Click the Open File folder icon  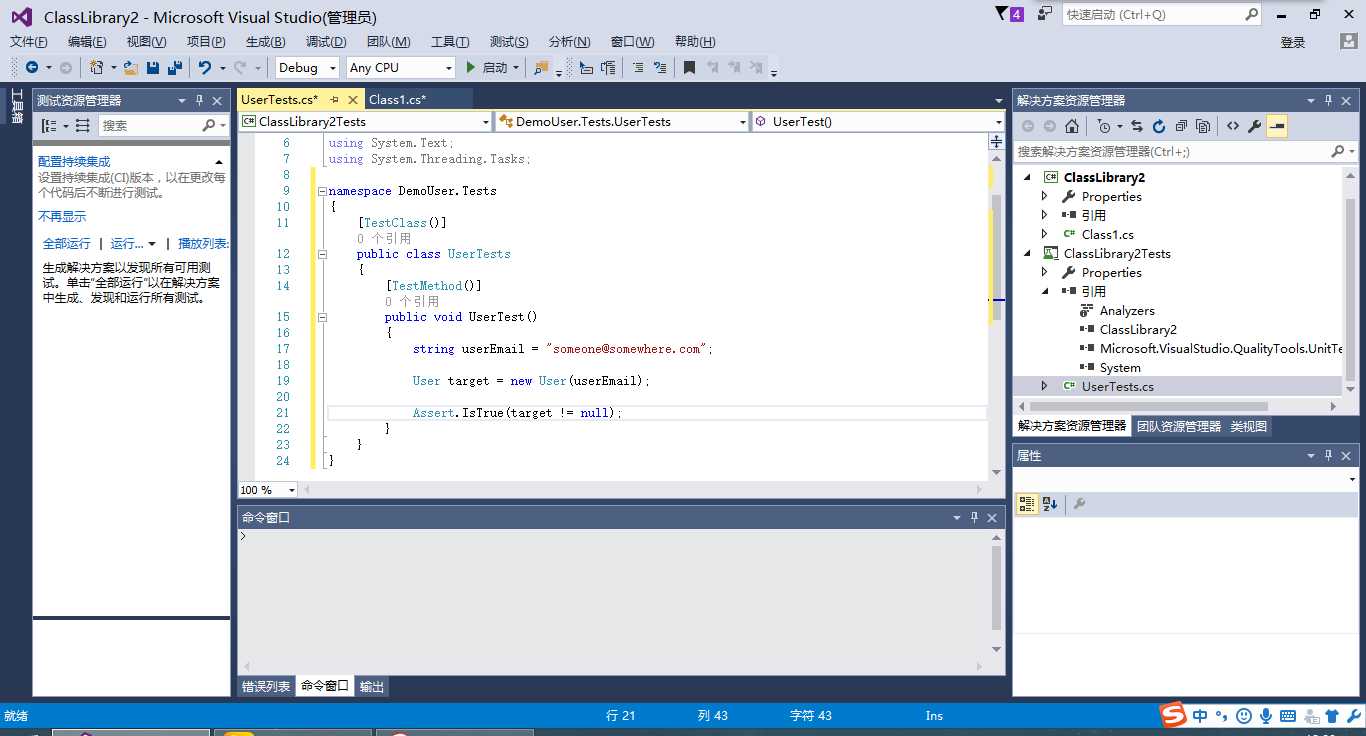(x=131, y=67)
